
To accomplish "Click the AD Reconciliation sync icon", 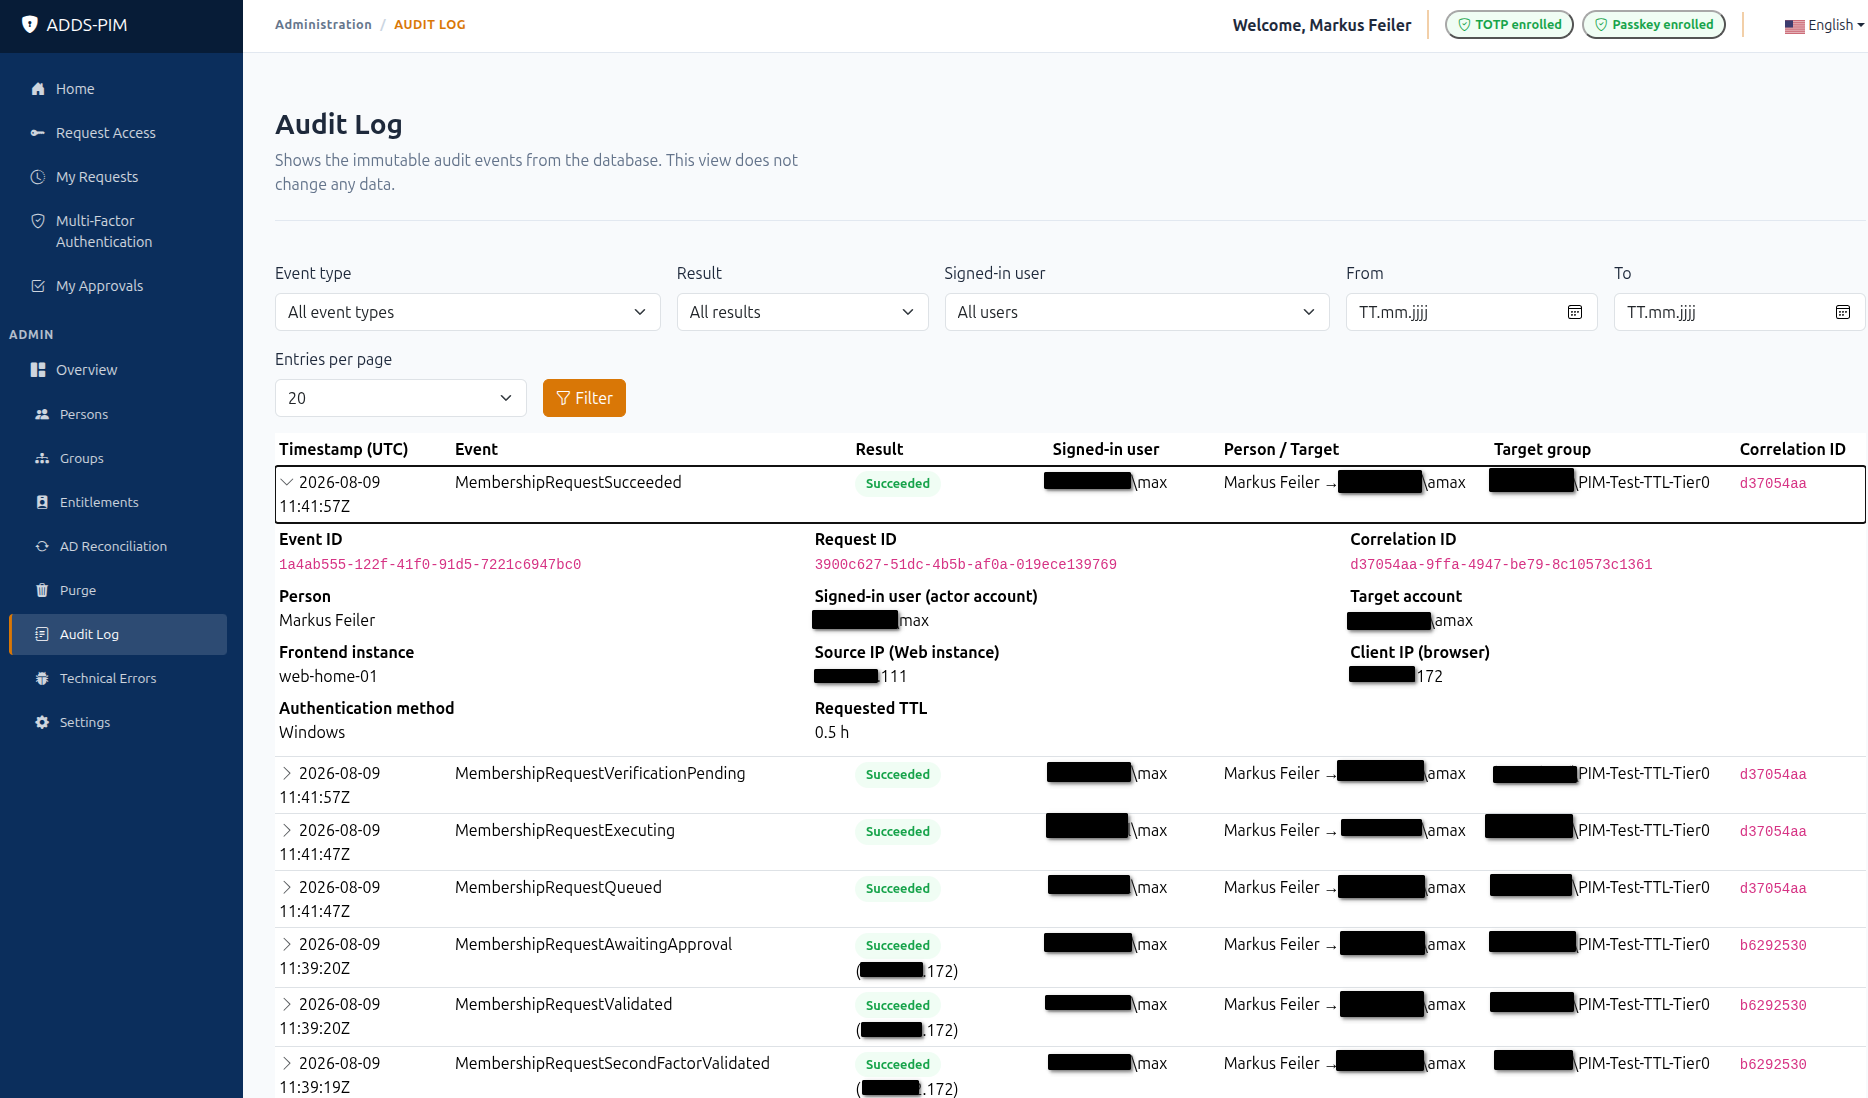I will pyautogui.click(x=42, y=546).
